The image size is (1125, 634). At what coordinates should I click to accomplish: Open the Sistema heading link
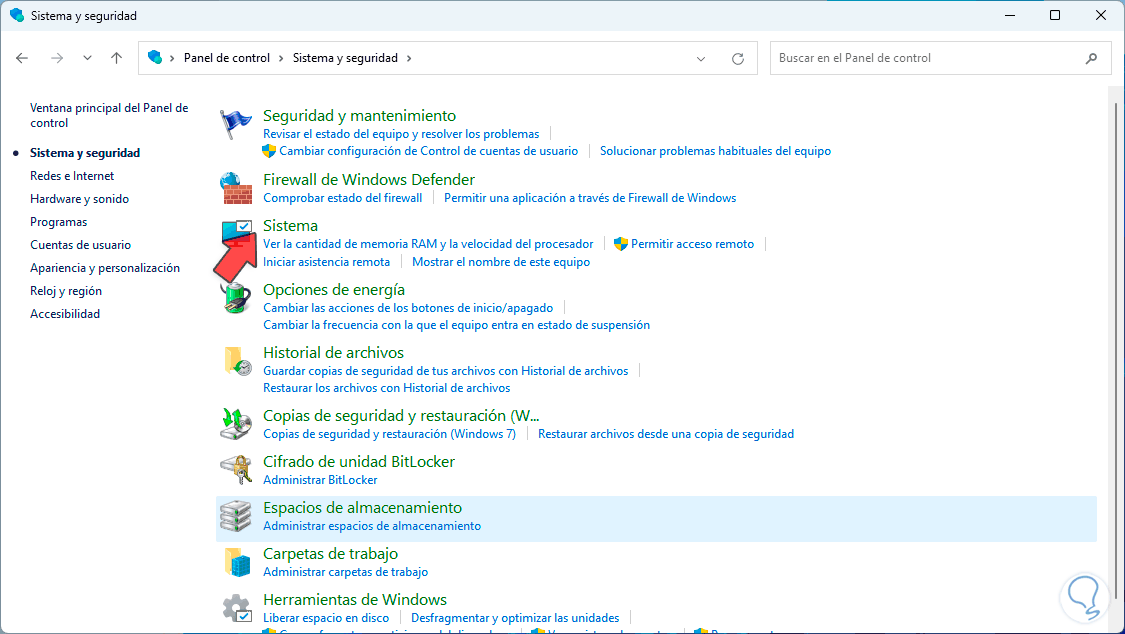[291, 225]
